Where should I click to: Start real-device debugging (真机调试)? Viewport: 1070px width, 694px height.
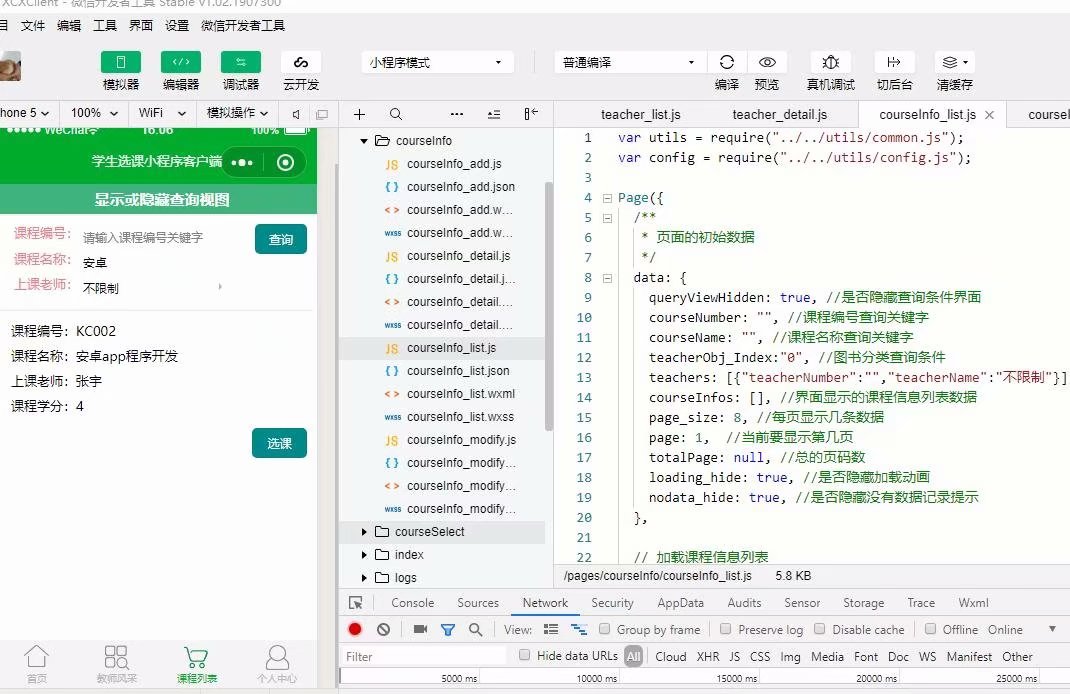point(830,62)
